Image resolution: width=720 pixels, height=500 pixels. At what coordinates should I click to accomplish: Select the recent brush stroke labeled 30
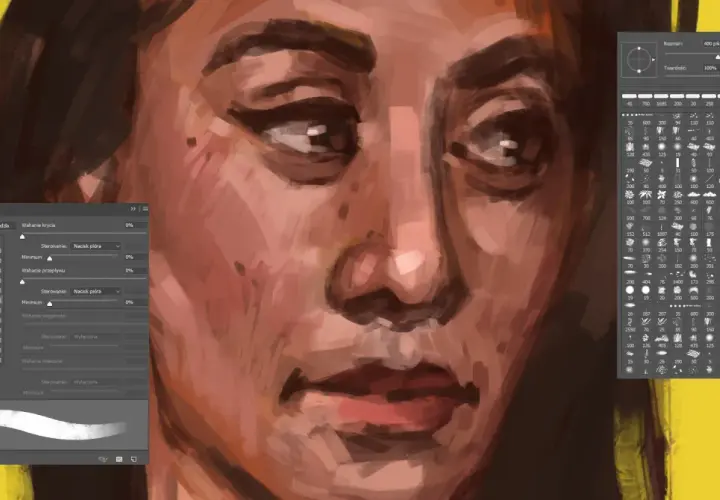693,99
